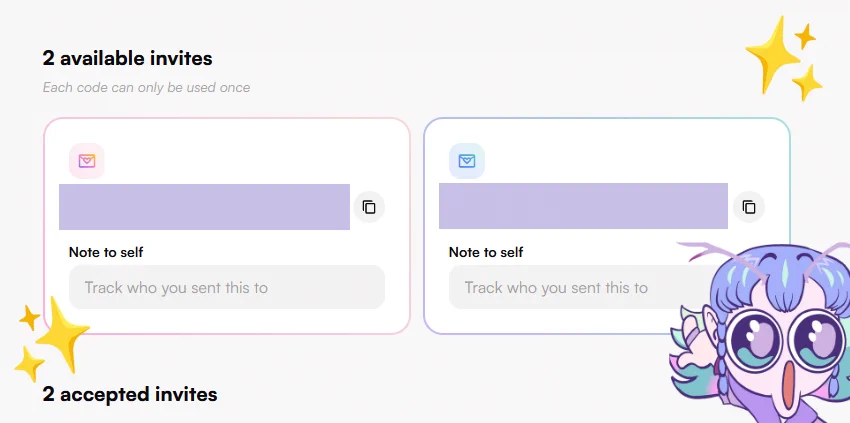This screenshot has width=850, height=423.
Task: Click the small lowest sparkle at bottom left
Action: (x=29, y=363)
